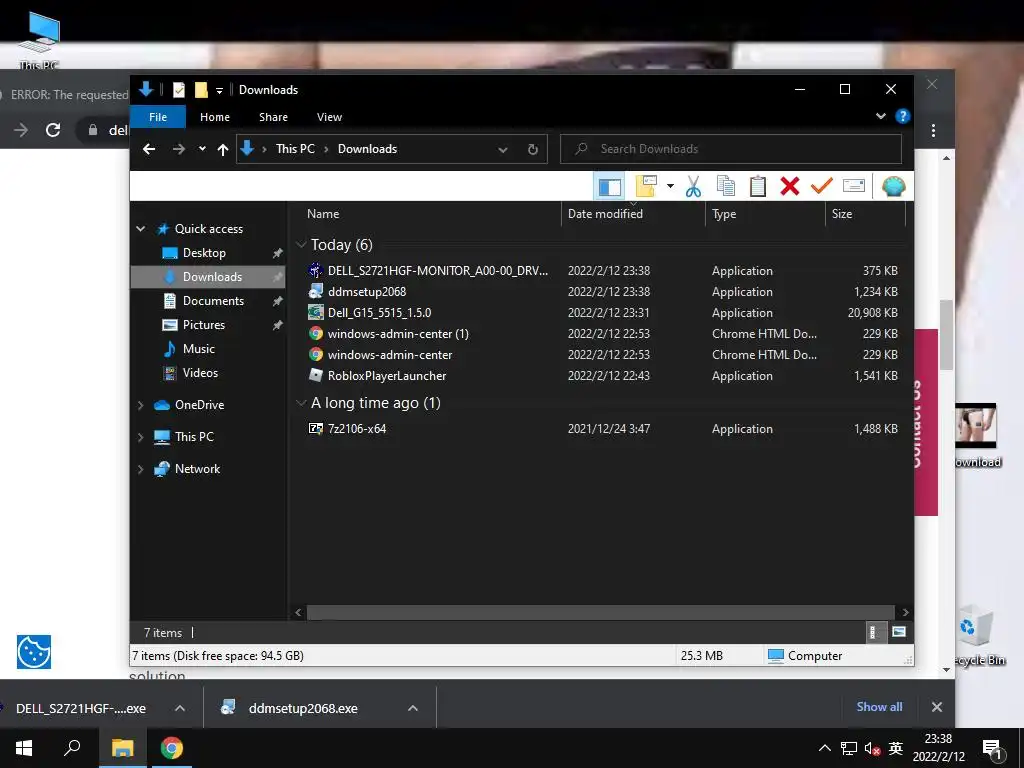Image resolution: width=1024 pixels, height=768 pixels.
Task: Click the red X Delete icon
Action: click(x=790, y=186)
